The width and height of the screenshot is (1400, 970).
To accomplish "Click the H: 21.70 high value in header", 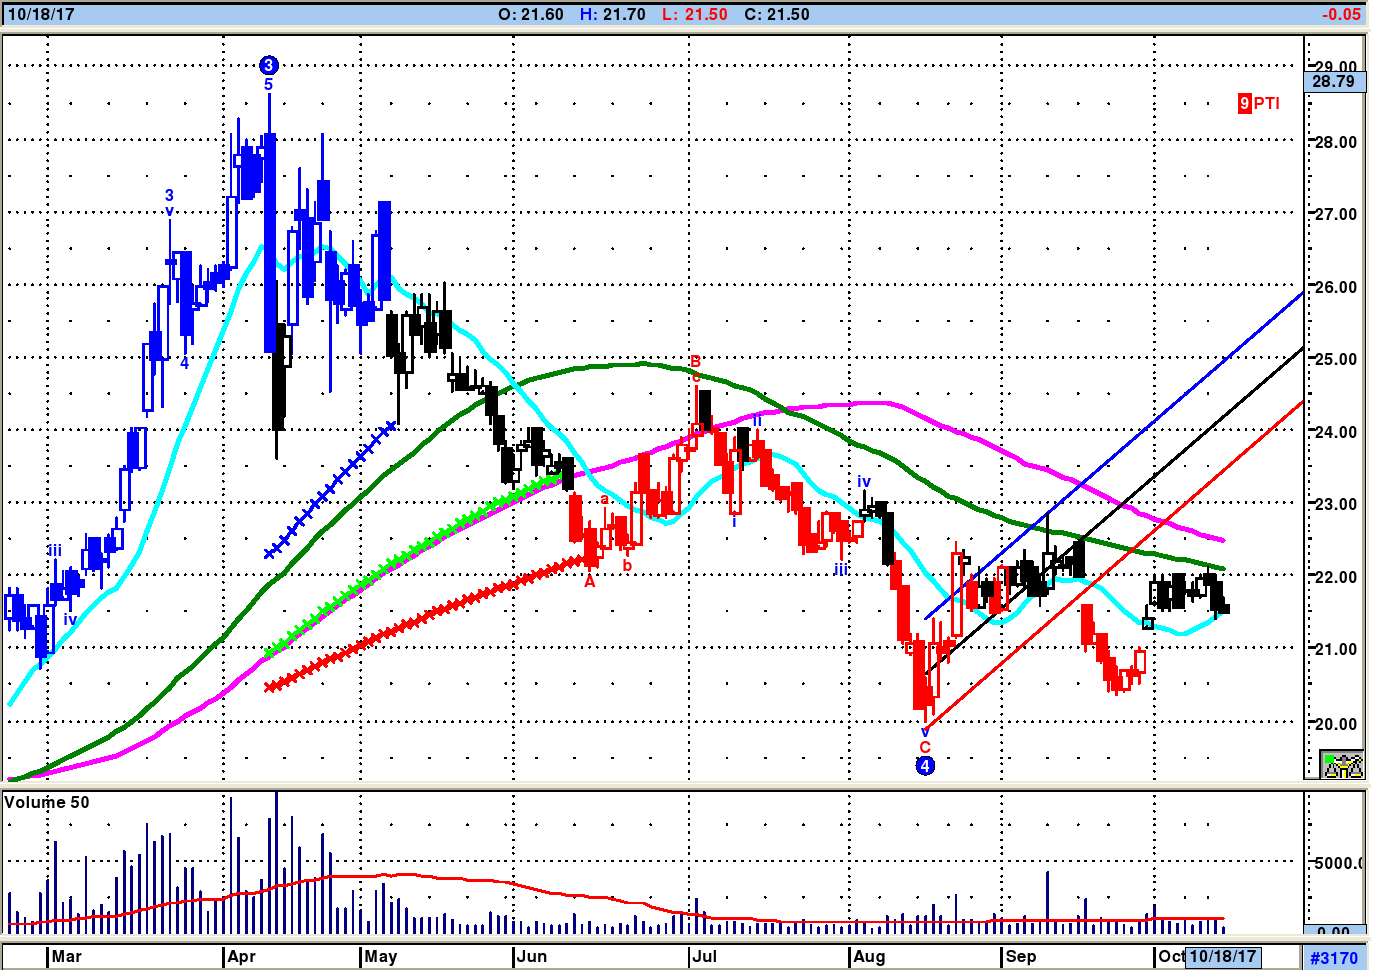I will point(612,14).
